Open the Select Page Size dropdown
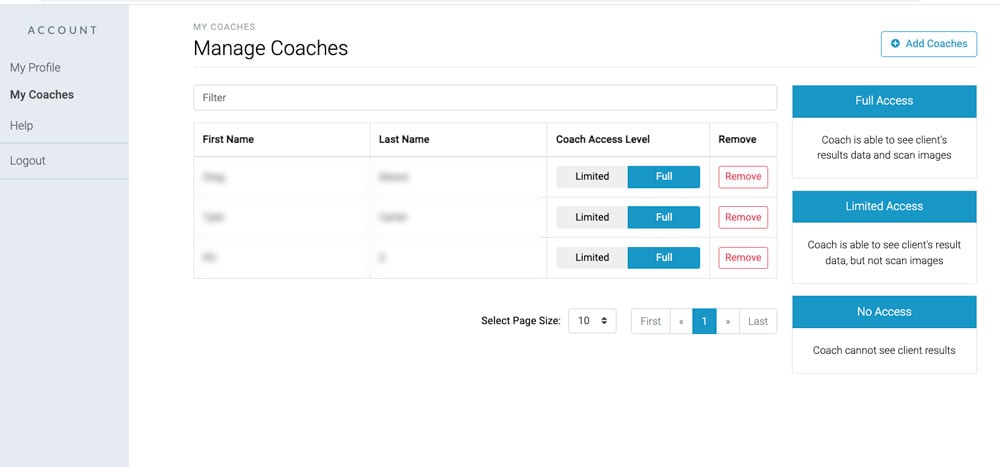The width and height of the screenshot is (1000, 467). [x=592, y=321]
